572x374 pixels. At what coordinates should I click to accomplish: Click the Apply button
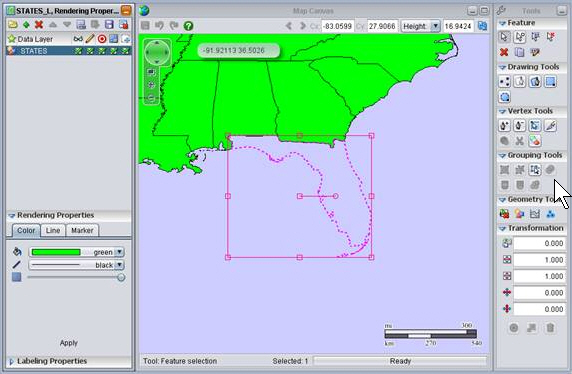click(x=69, y=343)
